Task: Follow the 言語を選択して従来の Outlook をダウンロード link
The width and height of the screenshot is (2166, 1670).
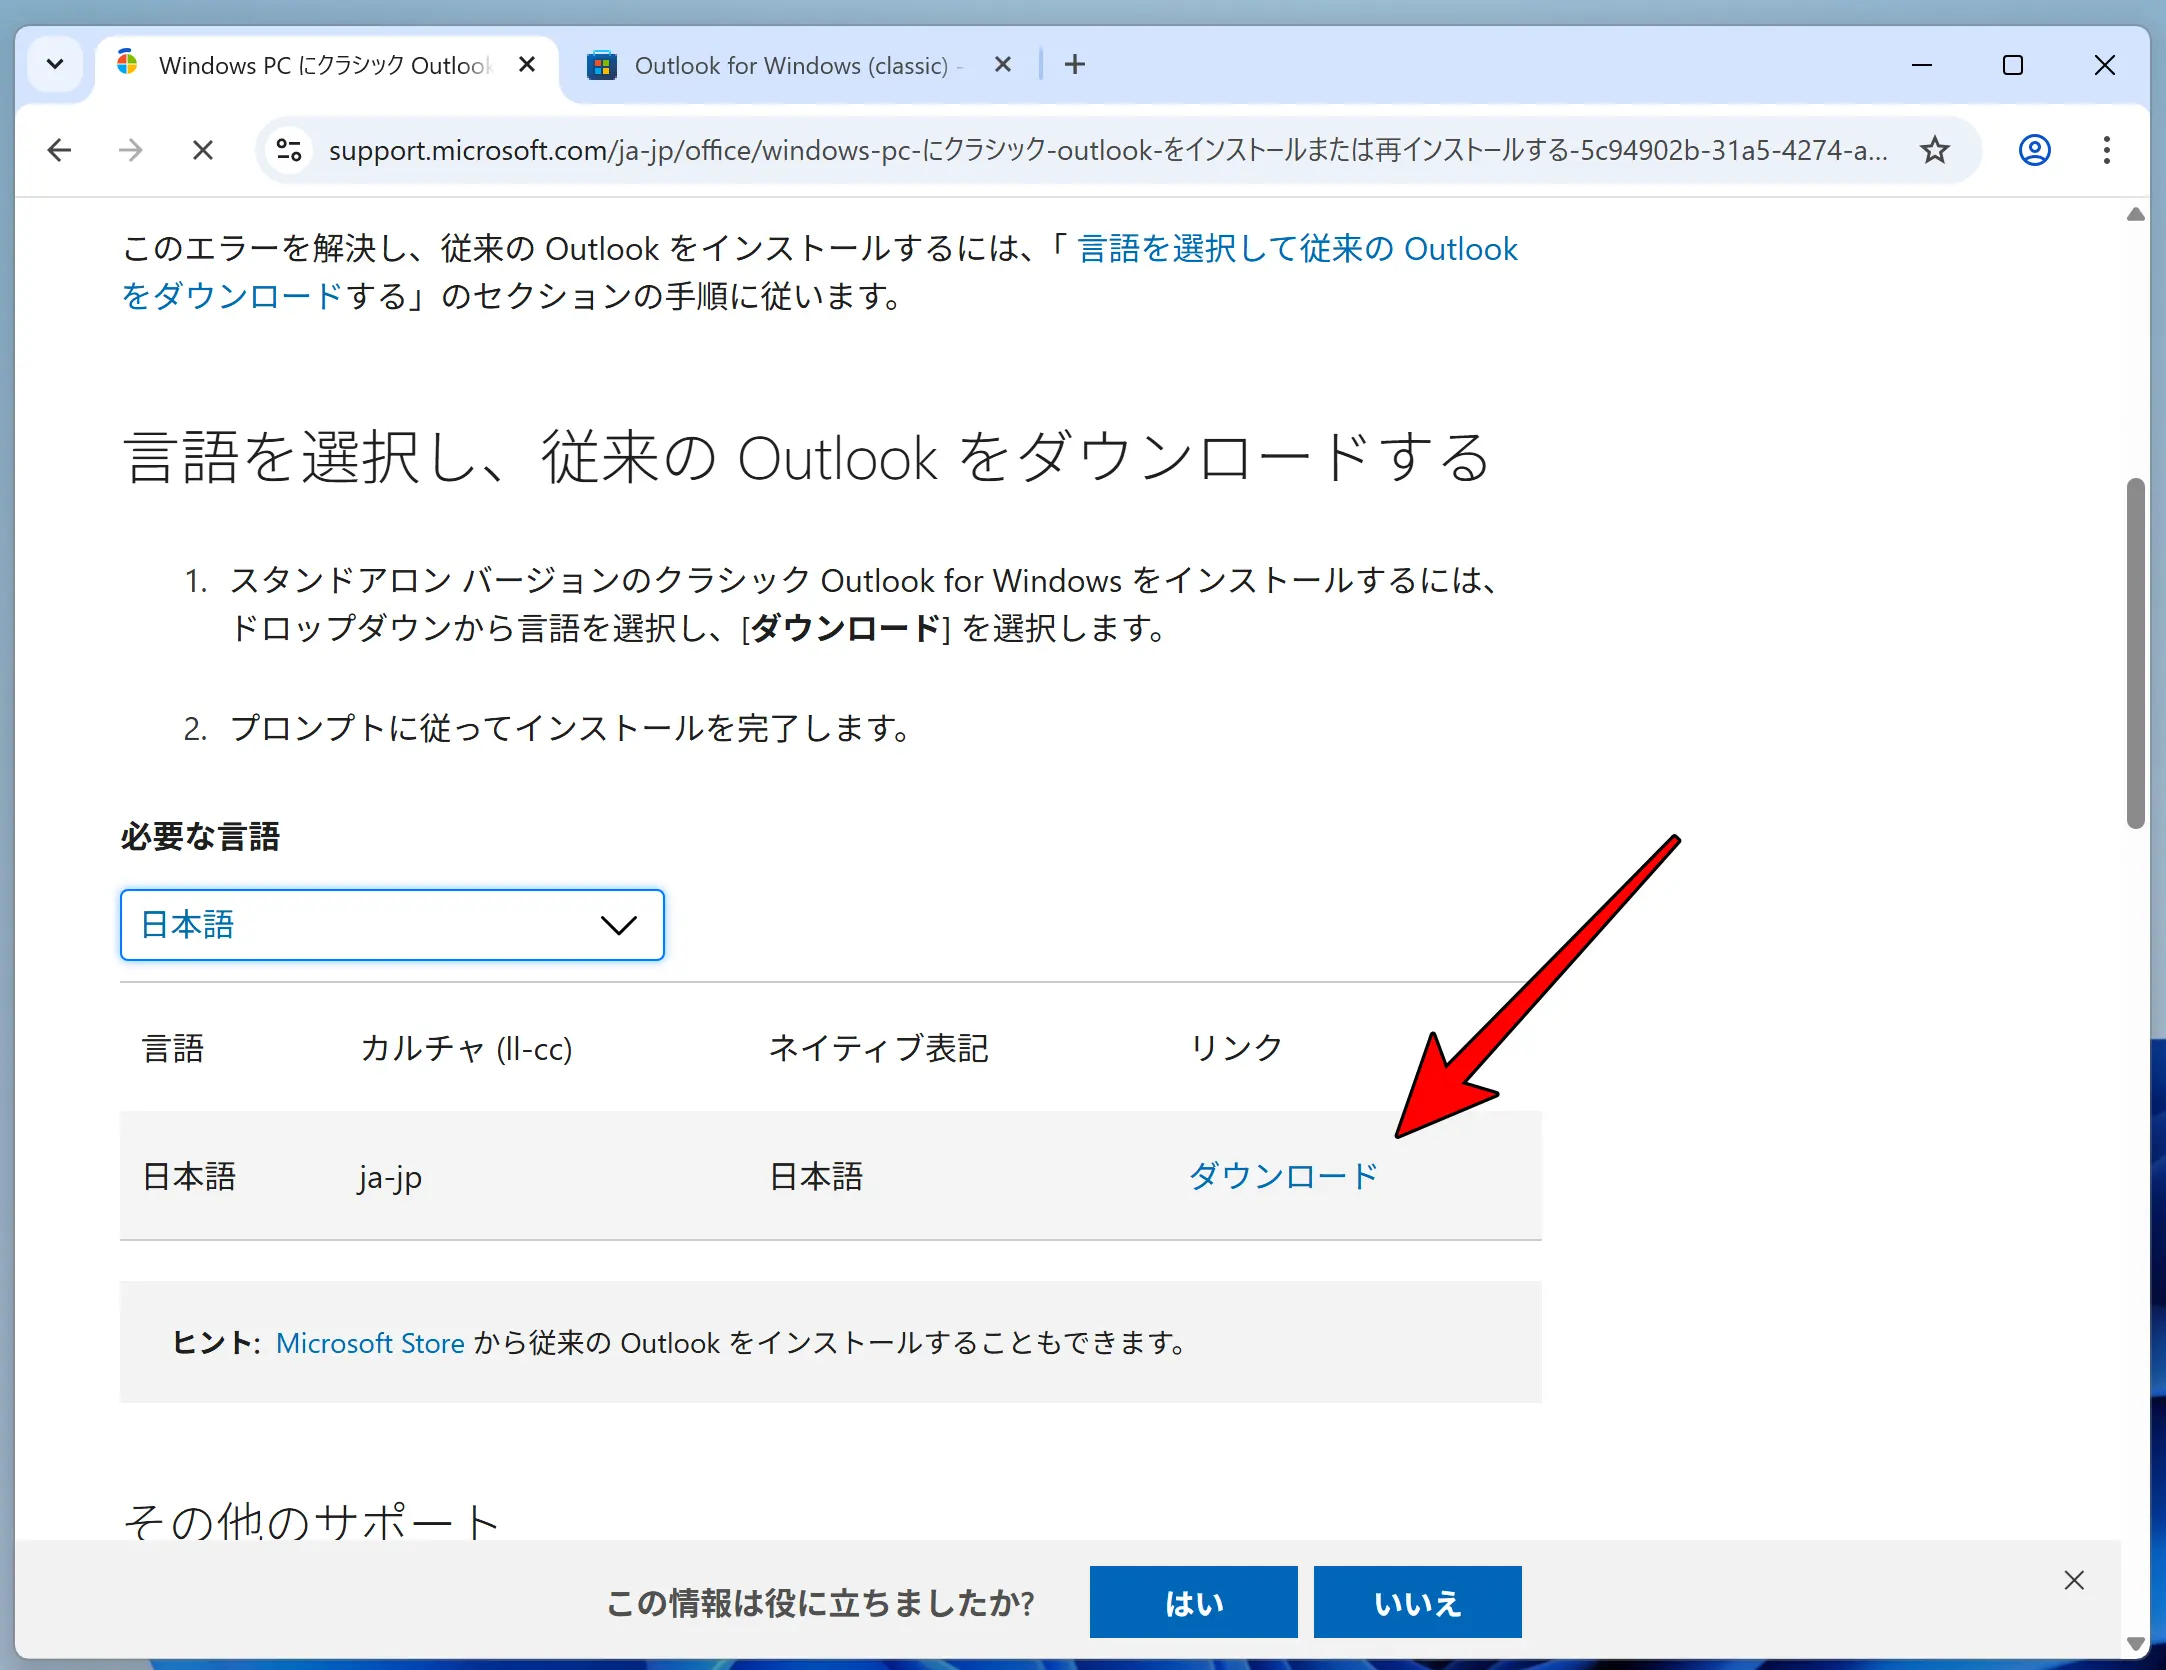Action: (1297, 249)
